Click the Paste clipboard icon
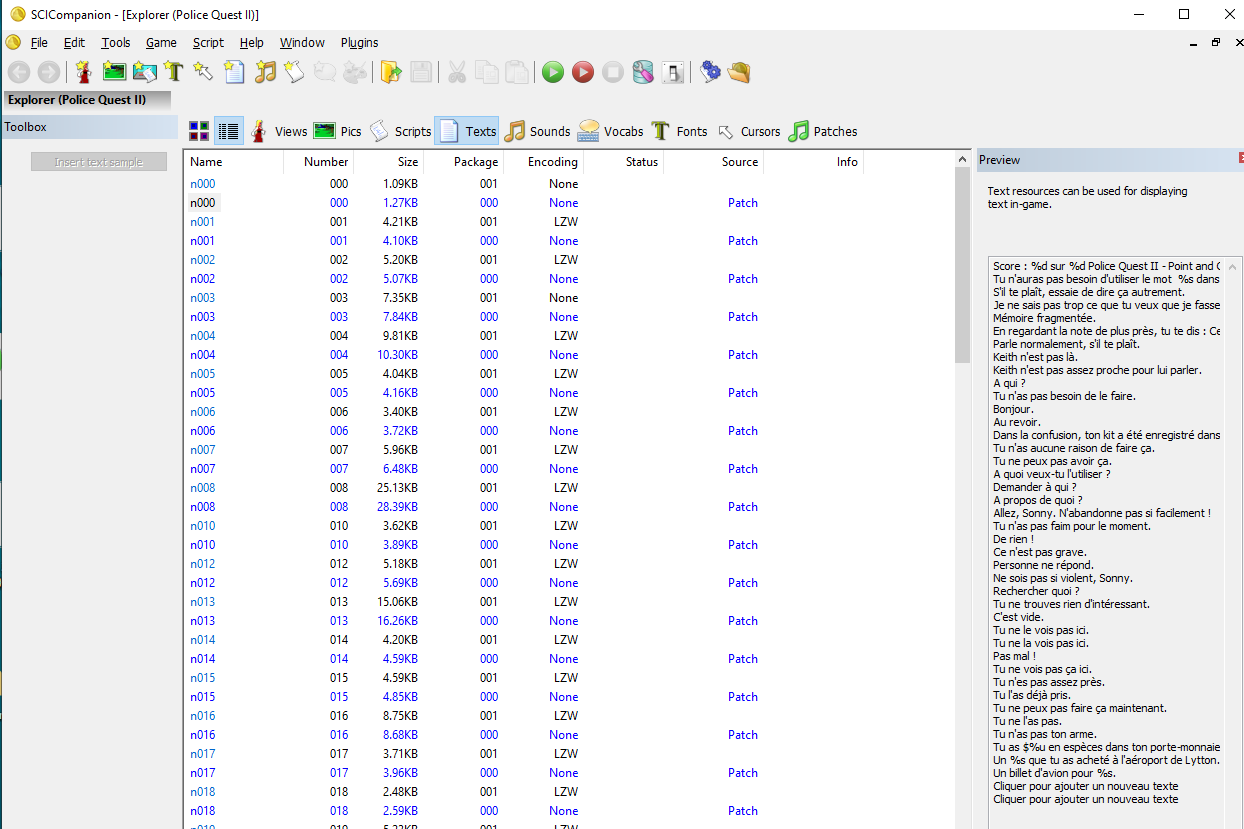 (x=517, y=72)
